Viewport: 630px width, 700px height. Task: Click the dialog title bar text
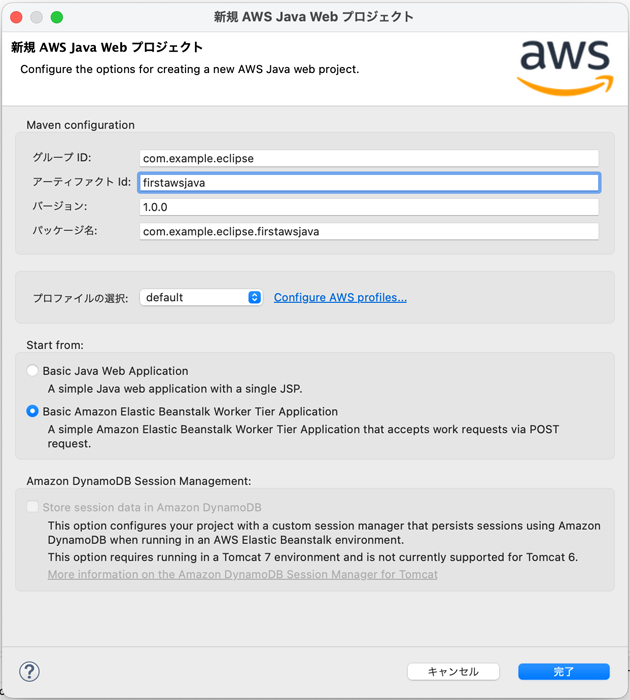pos(313,17)
